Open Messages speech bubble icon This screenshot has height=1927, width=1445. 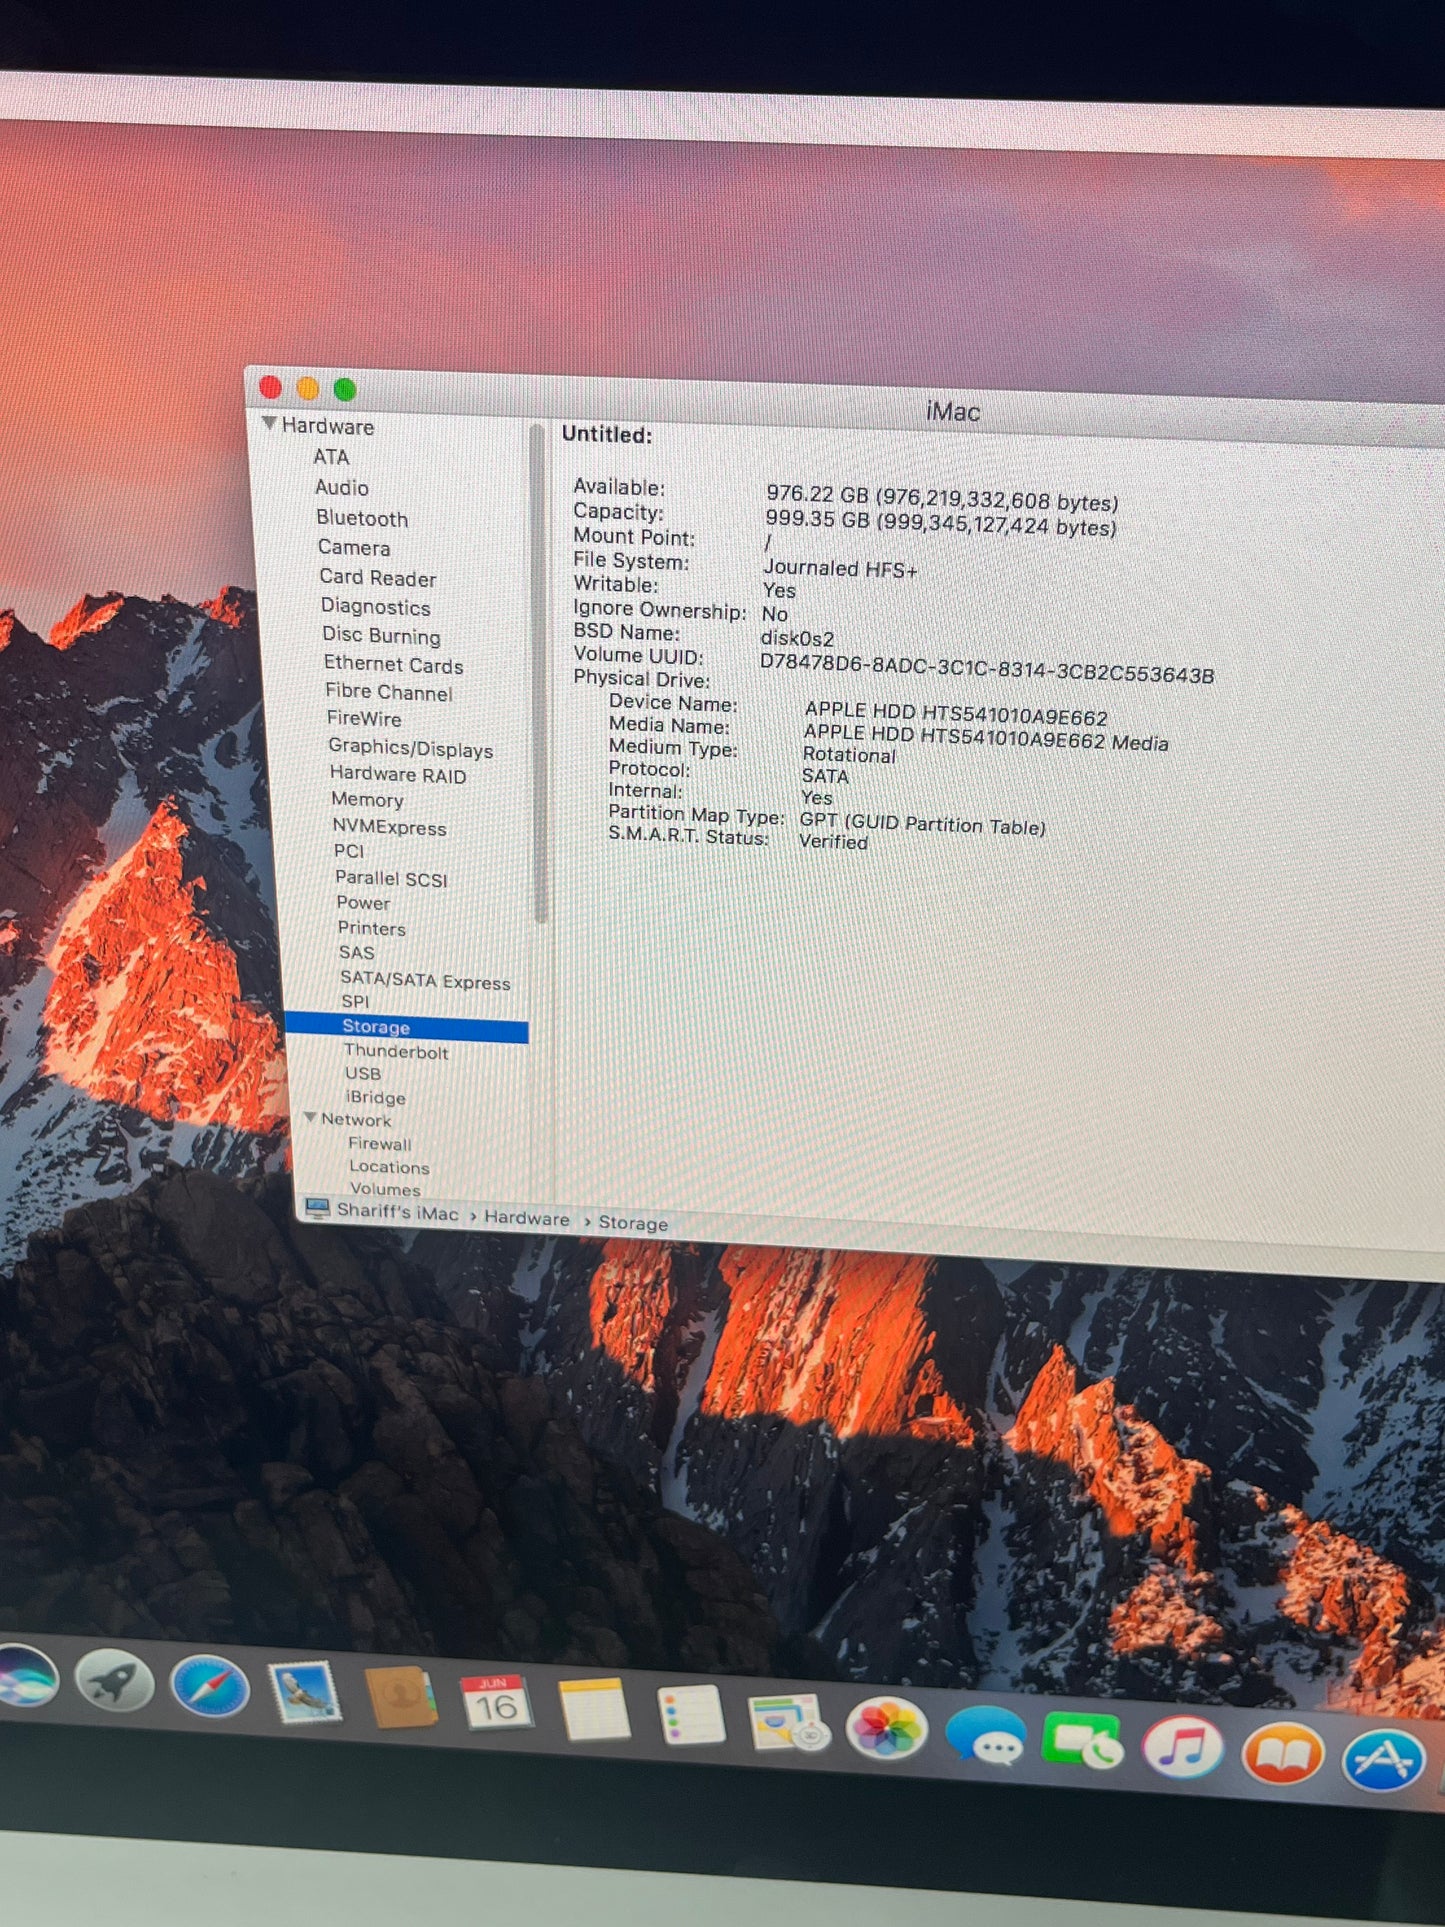pyautogui.click(x=985, y=1737)
